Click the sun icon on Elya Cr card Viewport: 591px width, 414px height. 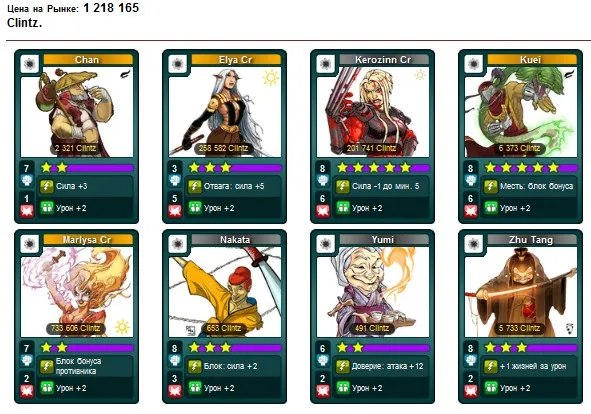coord(271,77)
